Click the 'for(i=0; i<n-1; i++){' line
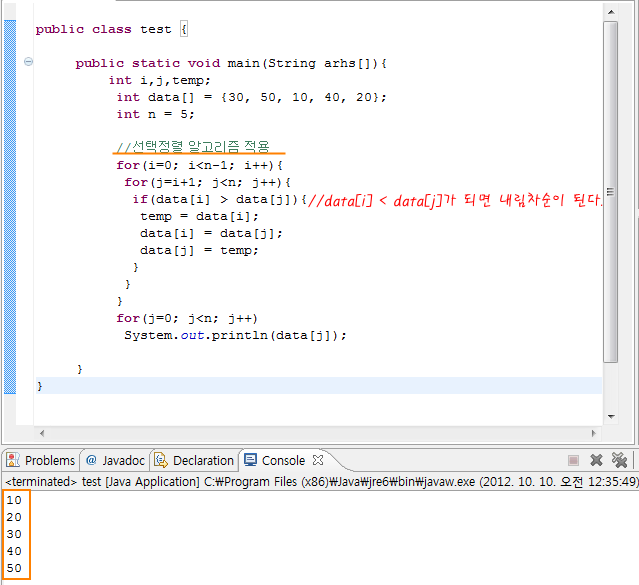The image size is (639, 585). point(199,165)
